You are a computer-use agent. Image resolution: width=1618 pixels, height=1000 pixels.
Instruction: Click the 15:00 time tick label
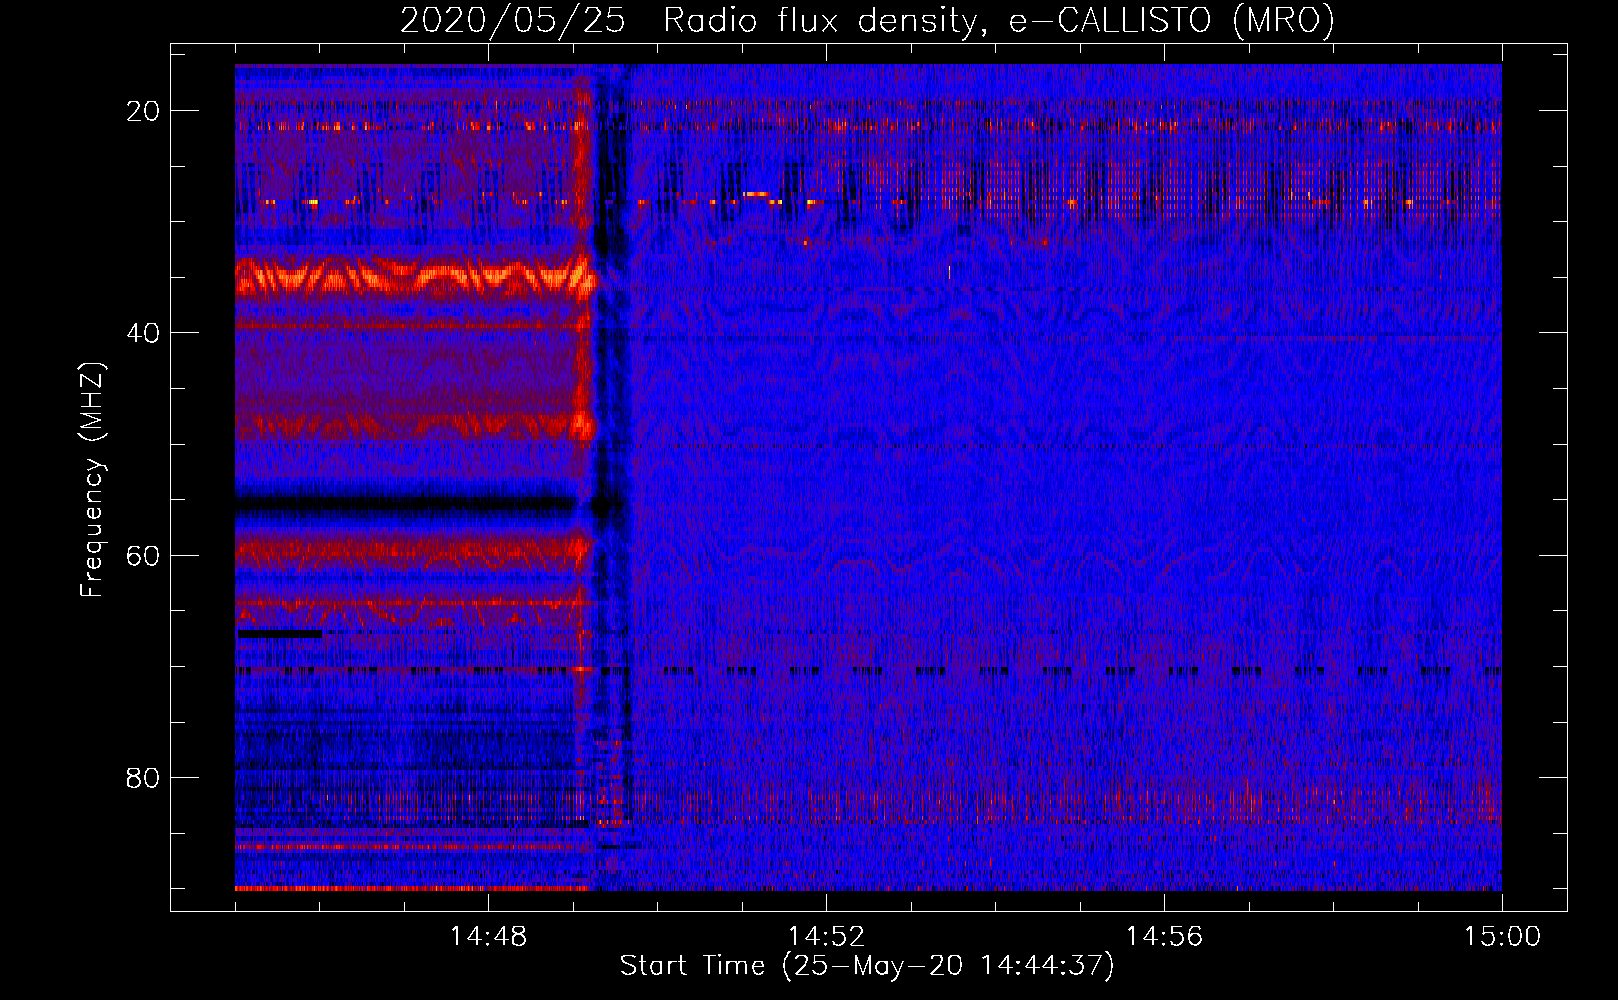tap(1502, 937)
